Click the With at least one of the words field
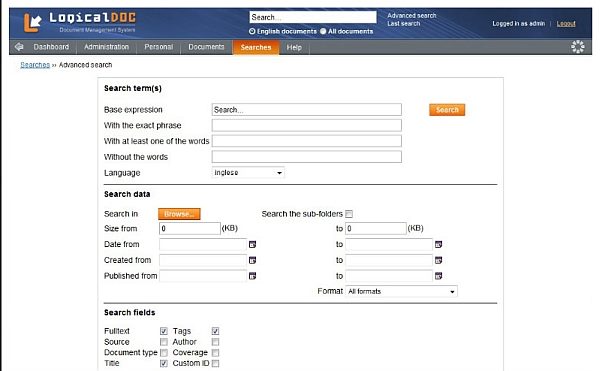This screenshot has height=371, width=600. point(307,141)
